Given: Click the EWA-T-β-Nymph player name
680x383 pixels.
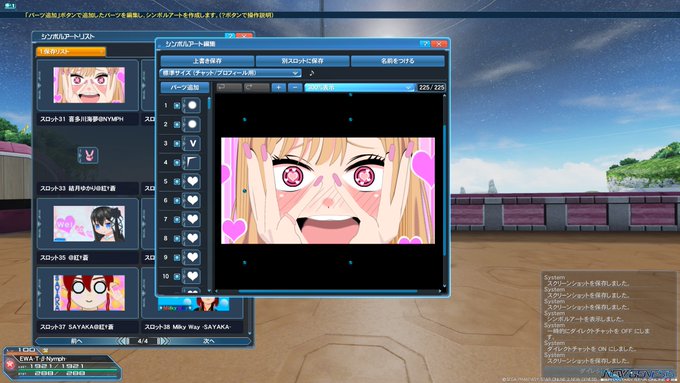Looking at the screenshot, I should [x=42, y=359].
